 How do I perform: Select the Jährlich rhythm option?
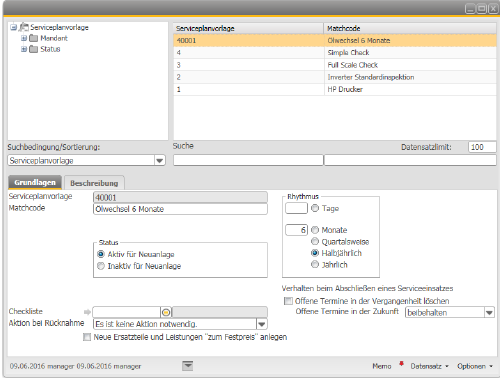315,265
